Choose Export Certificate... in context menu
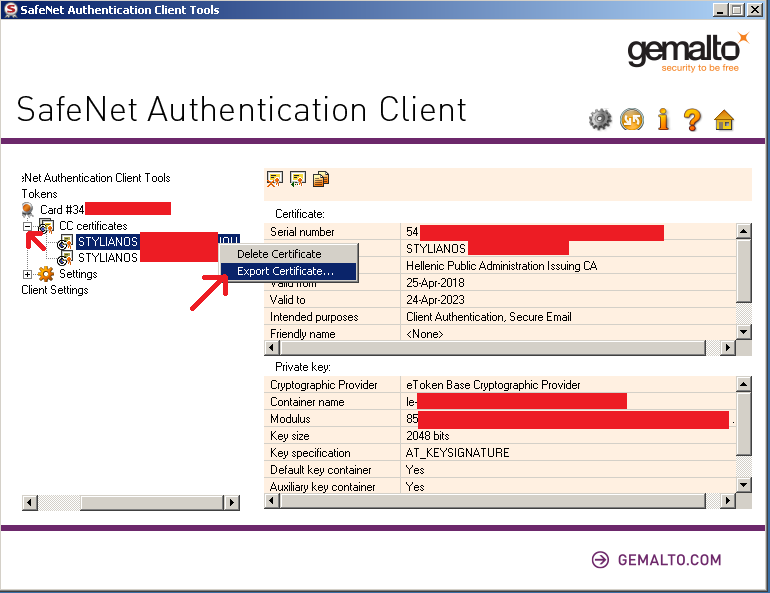This screenshot has width=770, height=593. tap(285, 271)
